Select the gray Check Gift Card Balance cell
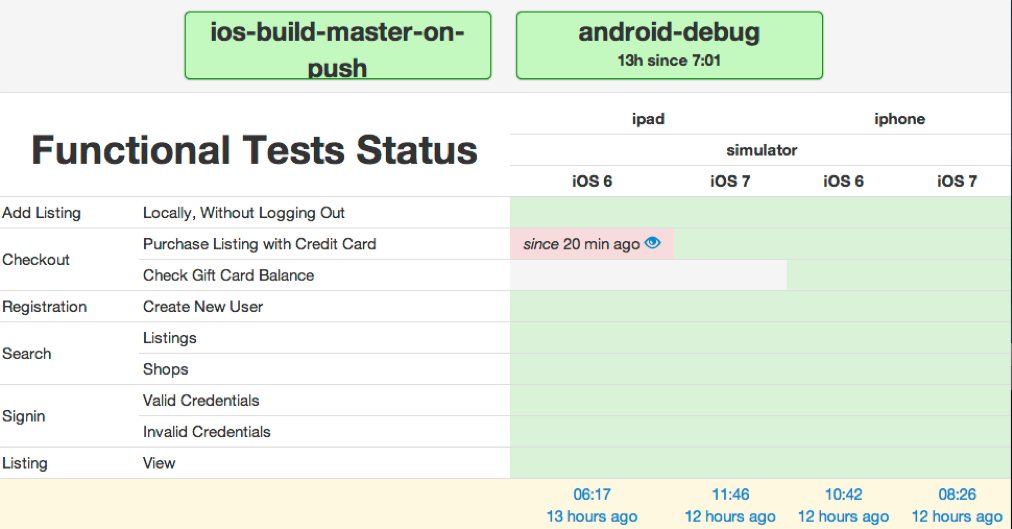 click(x=648, y=275)
